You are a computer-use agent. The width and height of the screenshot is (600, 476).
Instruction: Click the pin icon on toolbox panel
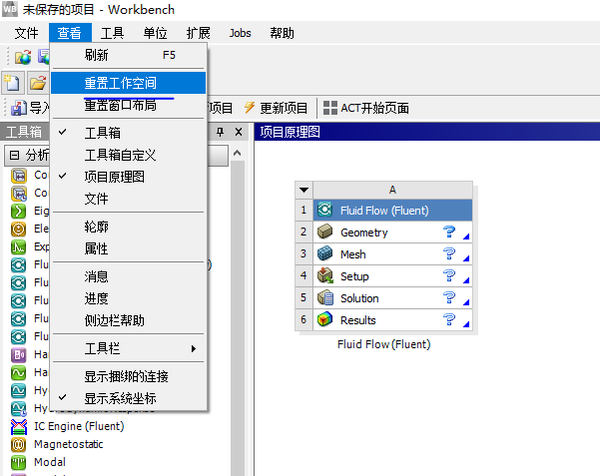[x=220, y=132]
